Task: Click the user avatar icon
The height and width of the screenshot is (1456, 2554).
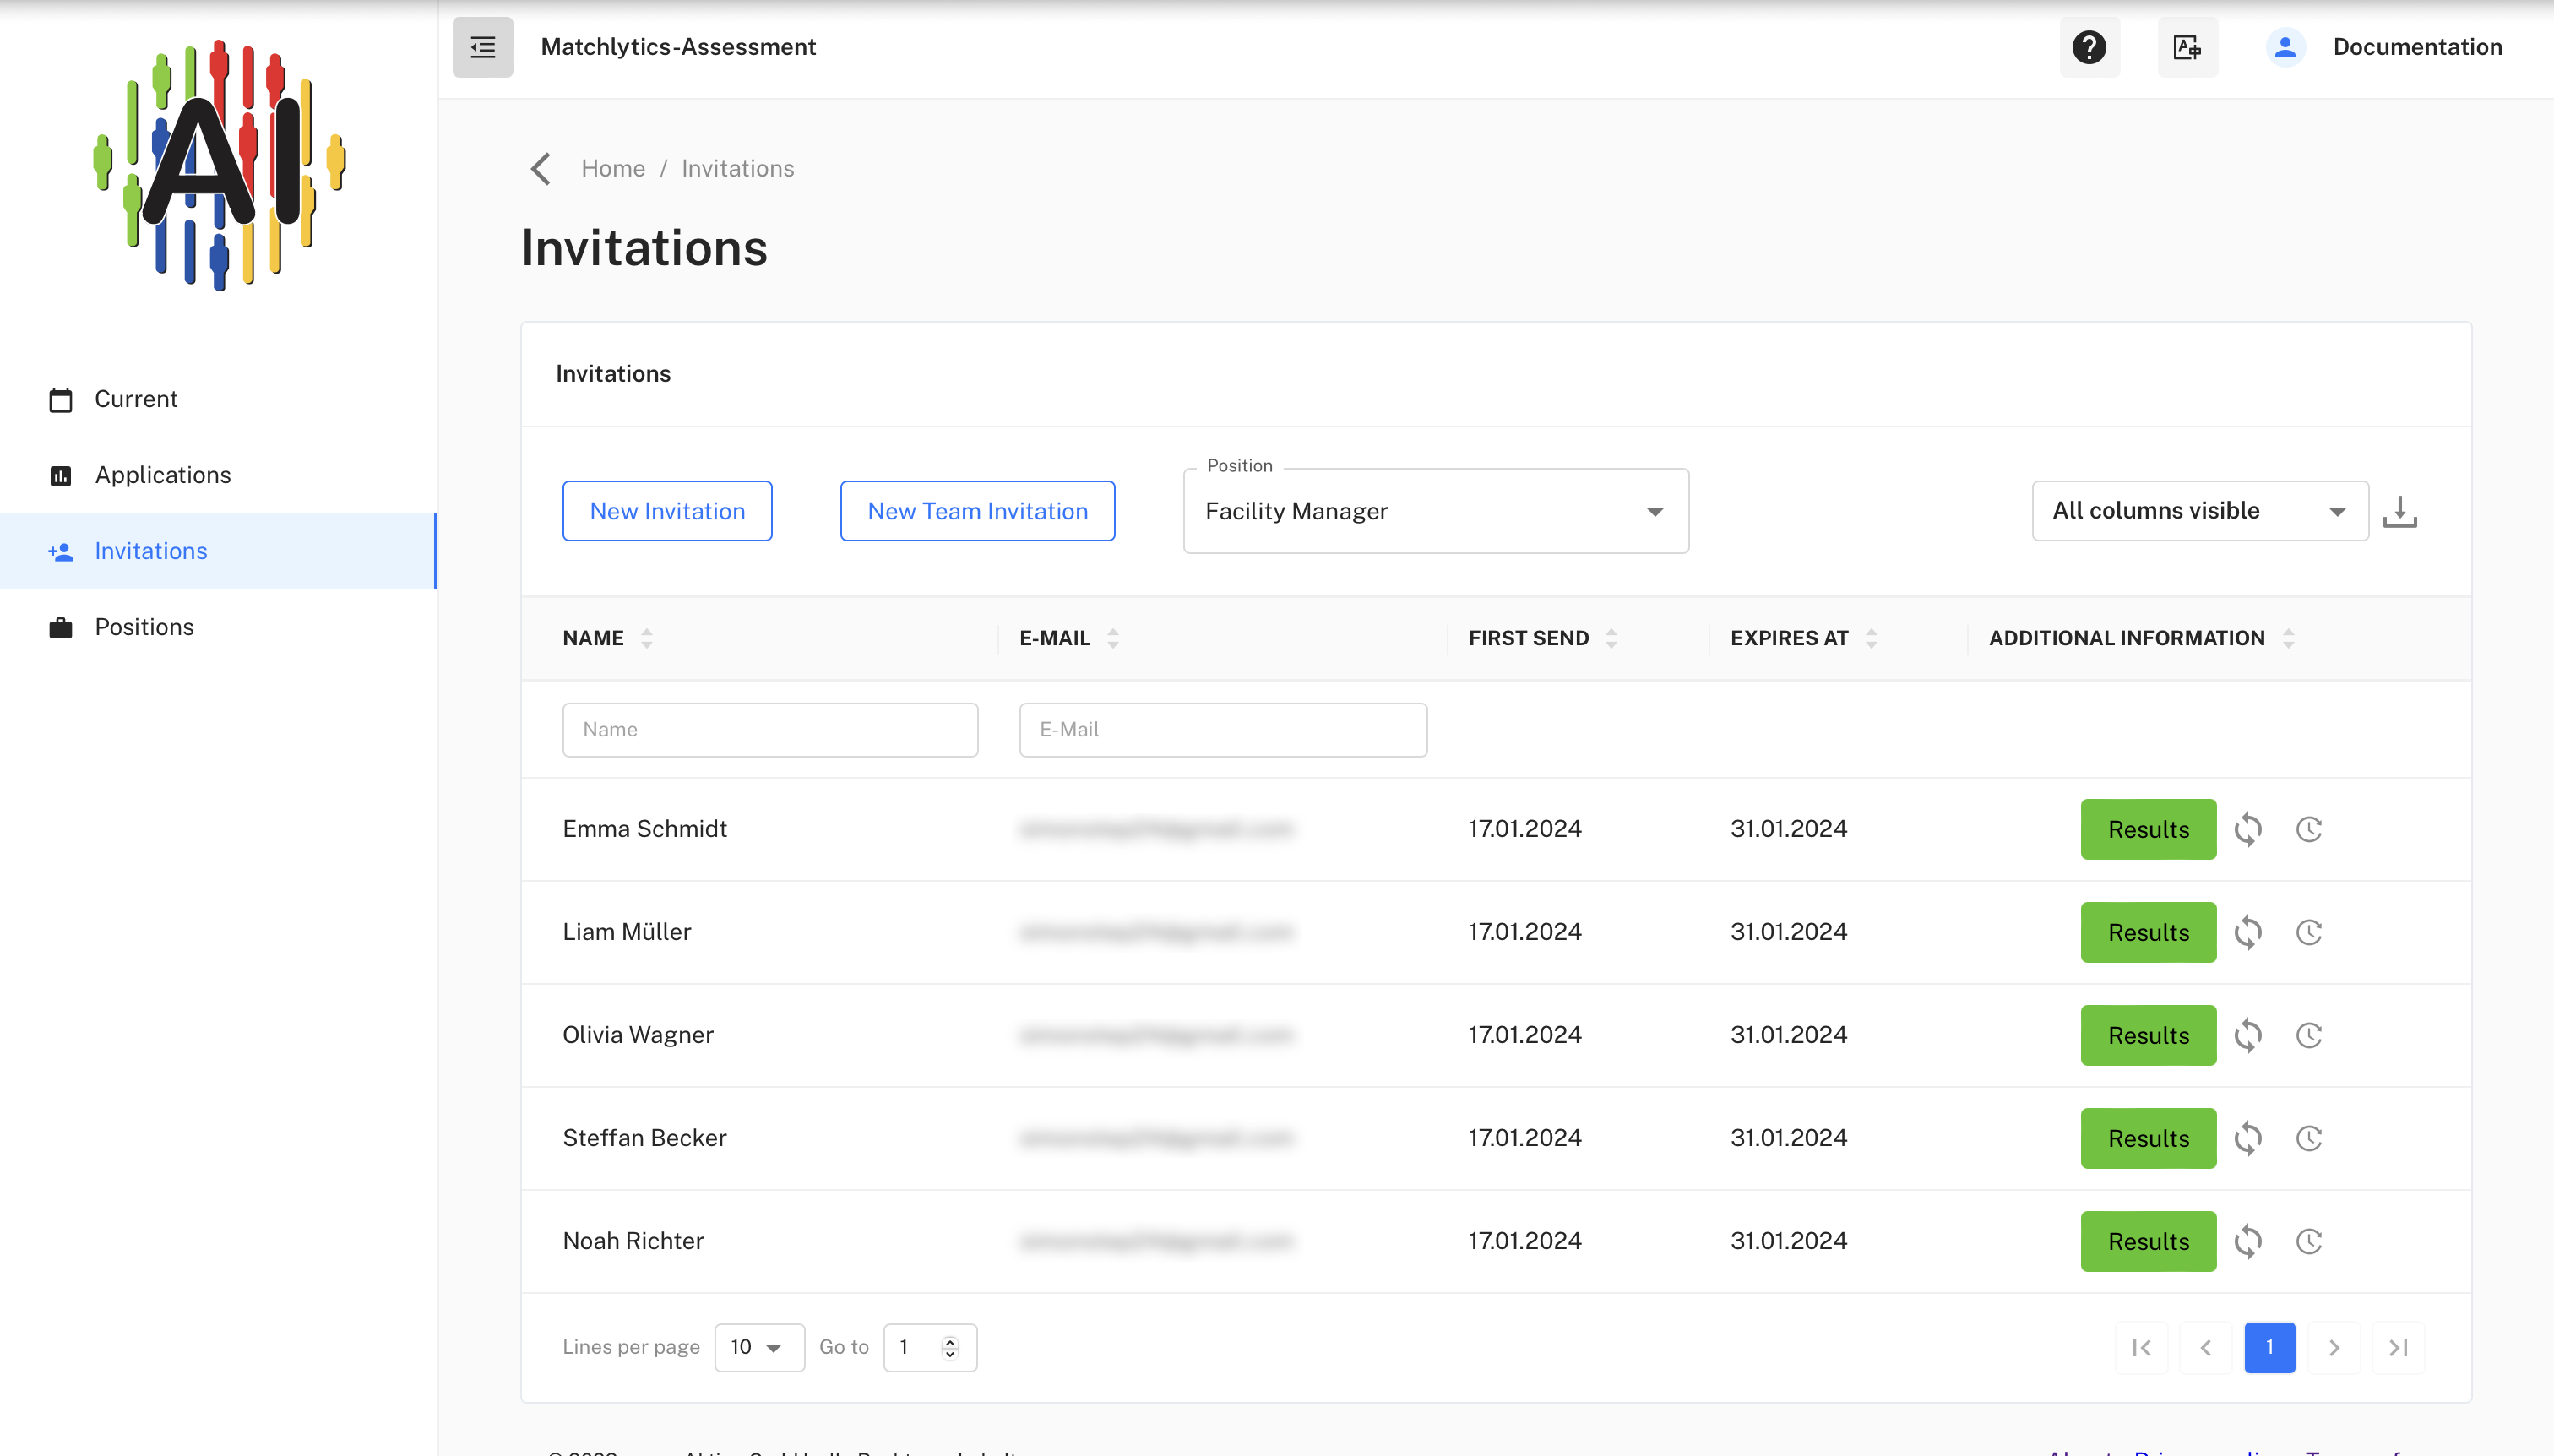Action: pyautogui.click(x=2285, y=47)
